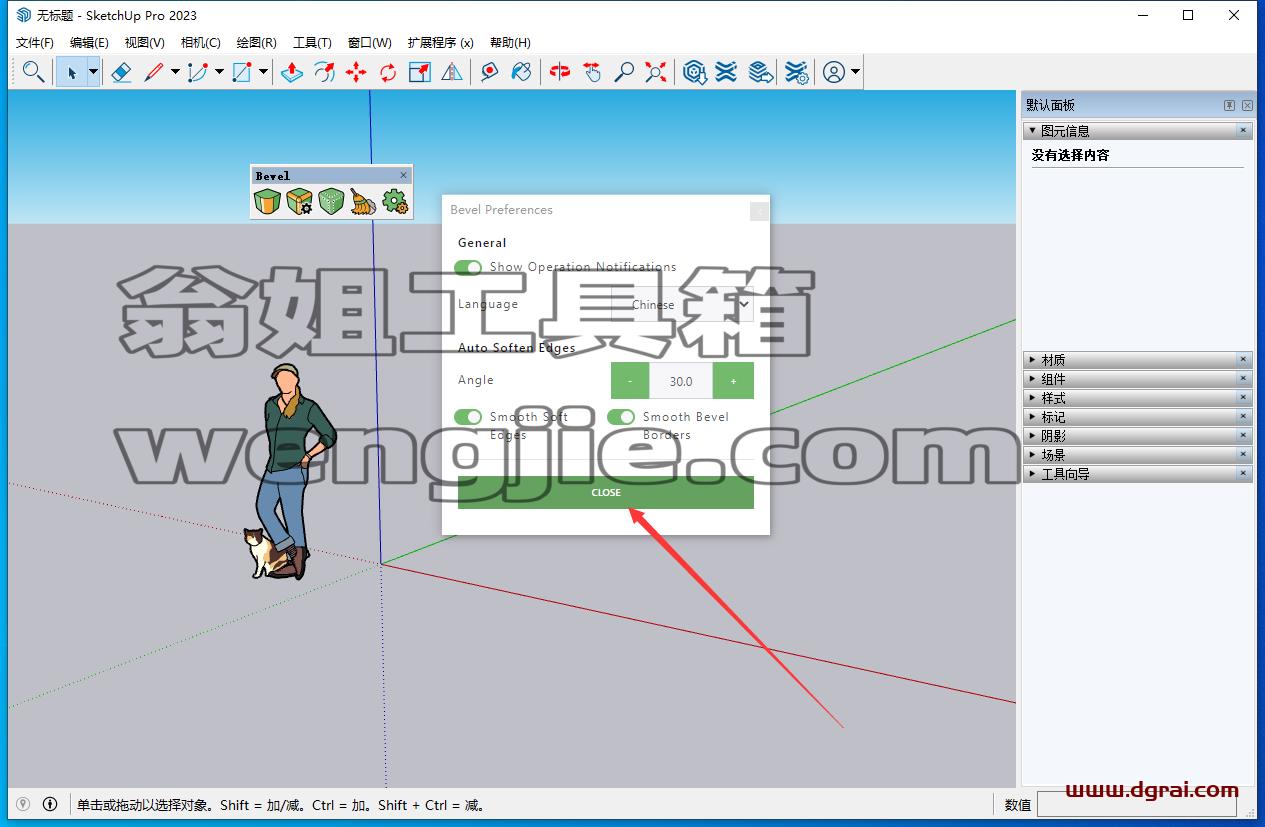The image size is (1265, 827).
Task: Click the 数值 measurement input box
Action: coord(1136,804)
